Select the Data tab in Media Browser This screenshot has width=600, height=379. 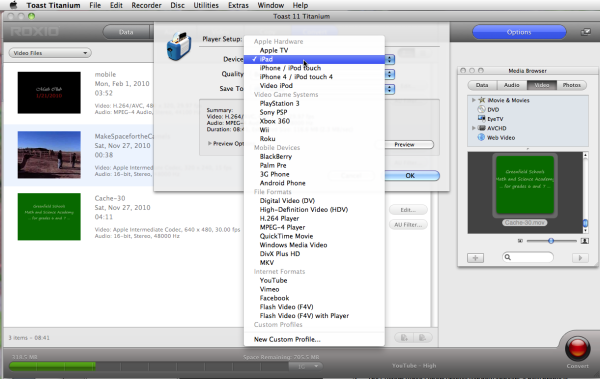coord(482,85)
